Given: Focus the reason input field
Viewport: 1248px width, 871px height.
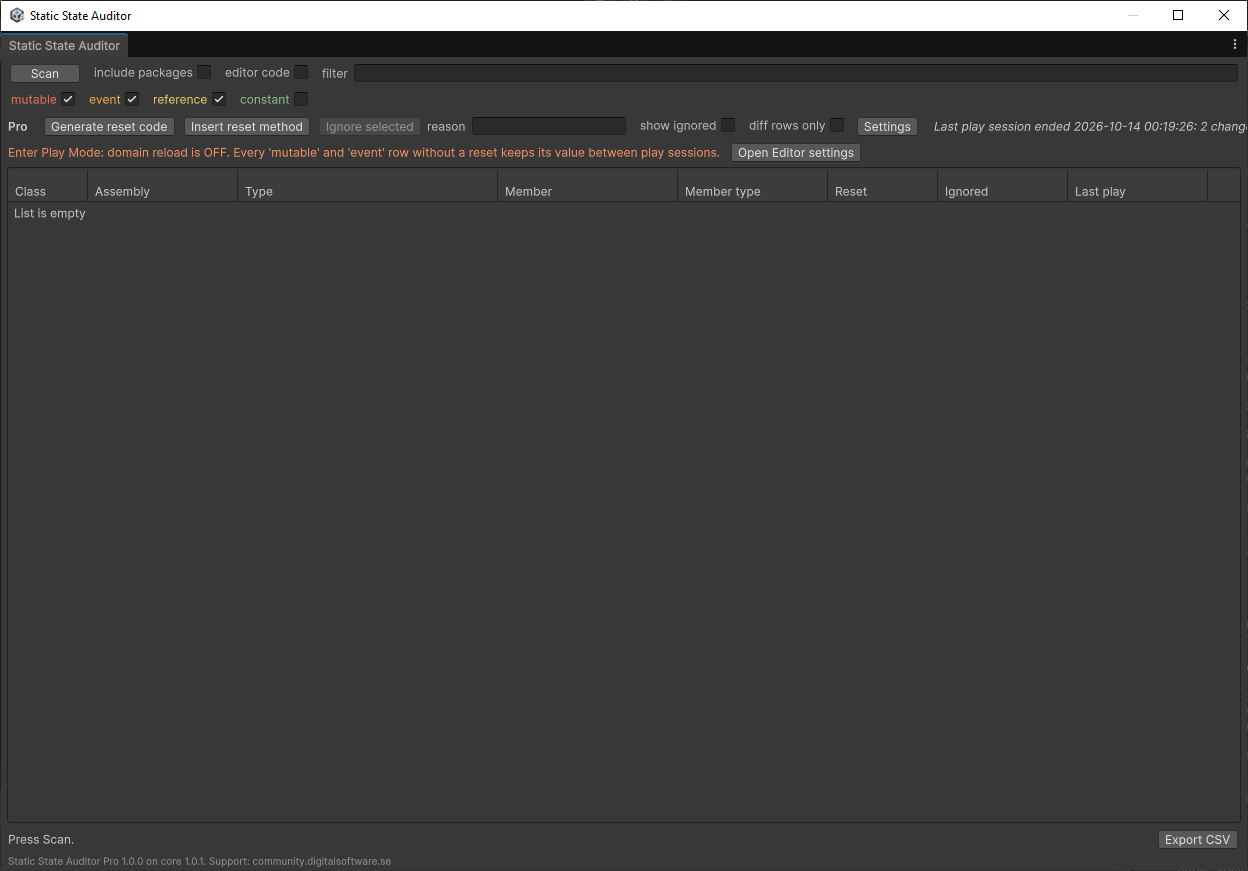Looking at the screenshot, I should (x=549, y=126).
